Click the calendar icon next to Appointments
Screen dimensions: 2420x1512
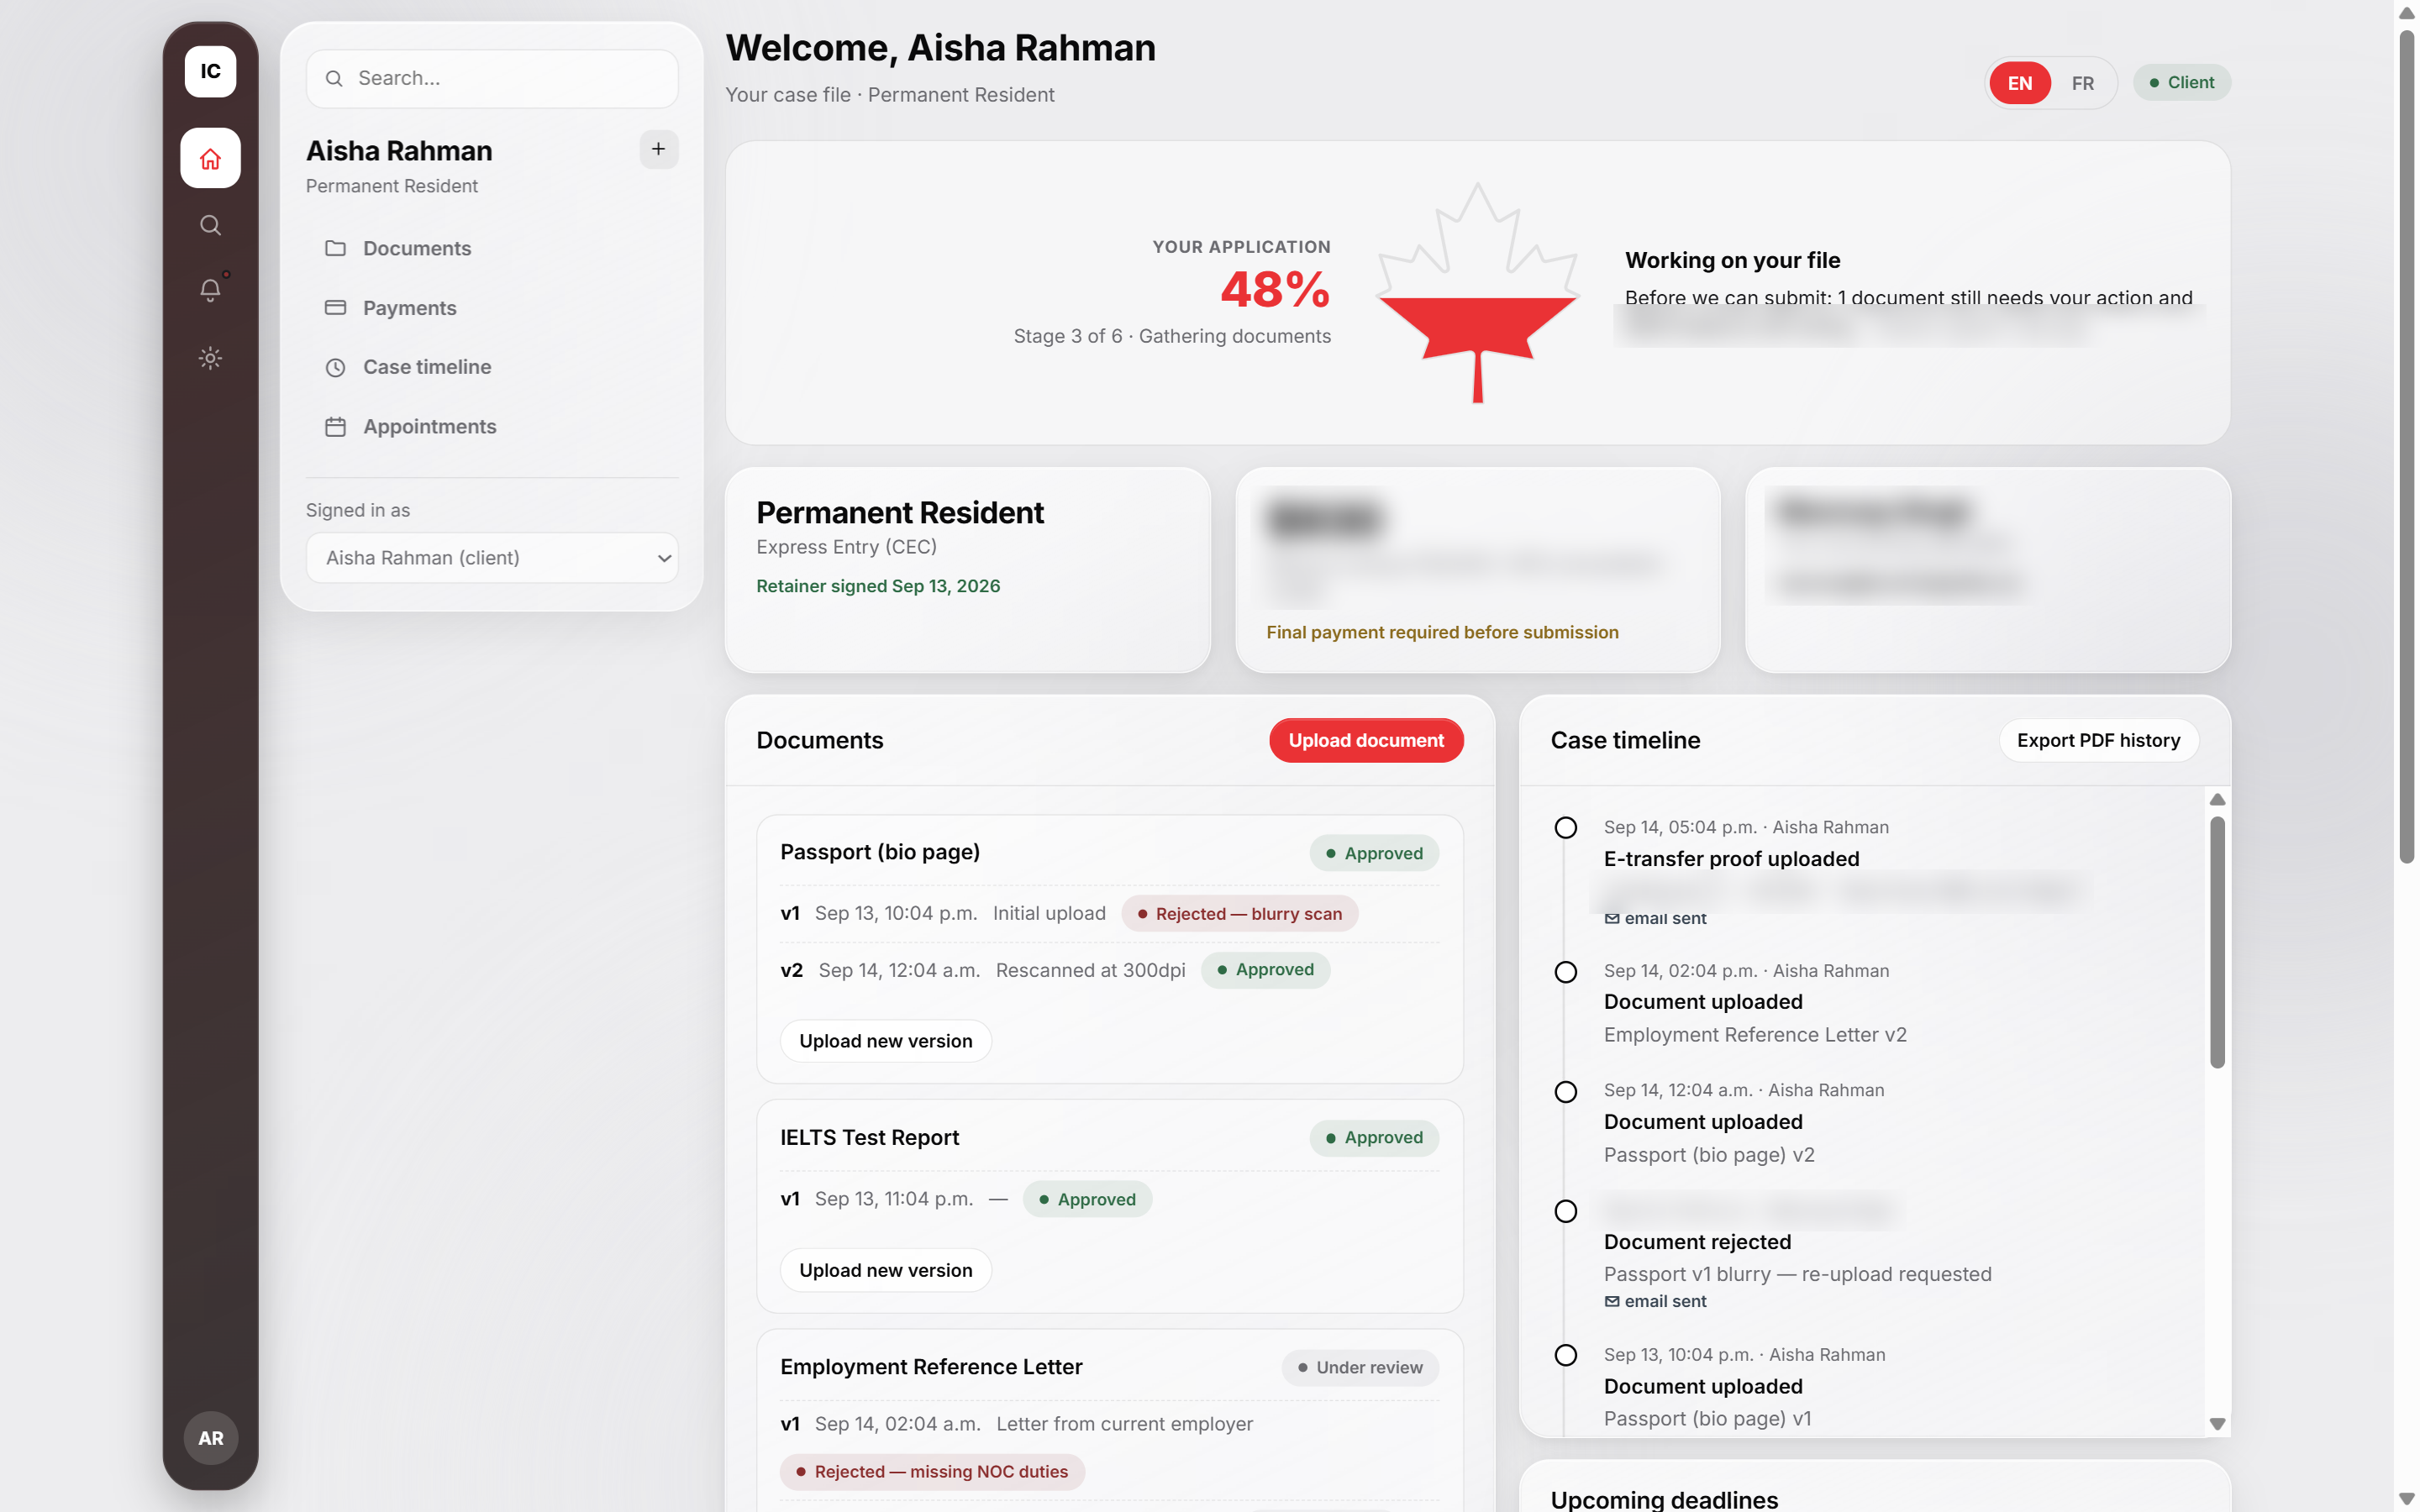335,427
